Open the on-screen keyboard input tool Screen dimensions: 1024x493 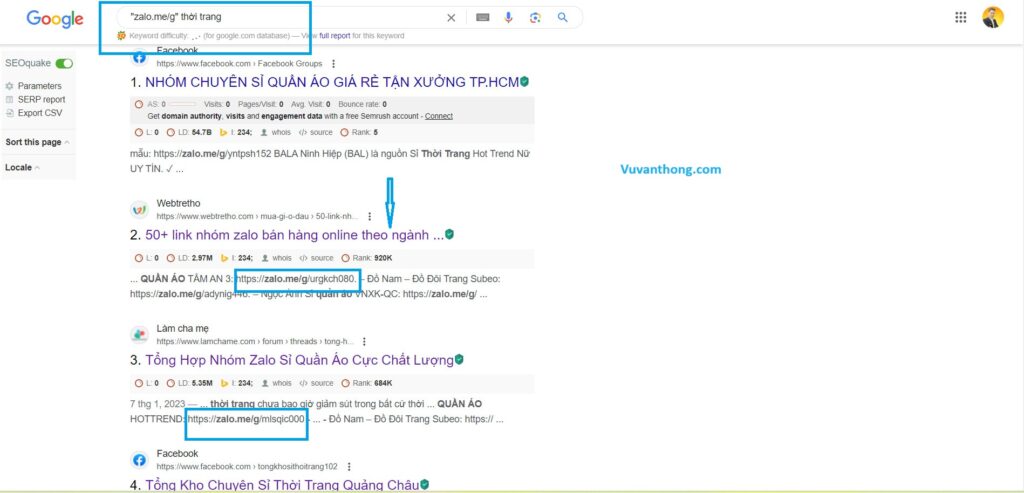click(483, 18)
